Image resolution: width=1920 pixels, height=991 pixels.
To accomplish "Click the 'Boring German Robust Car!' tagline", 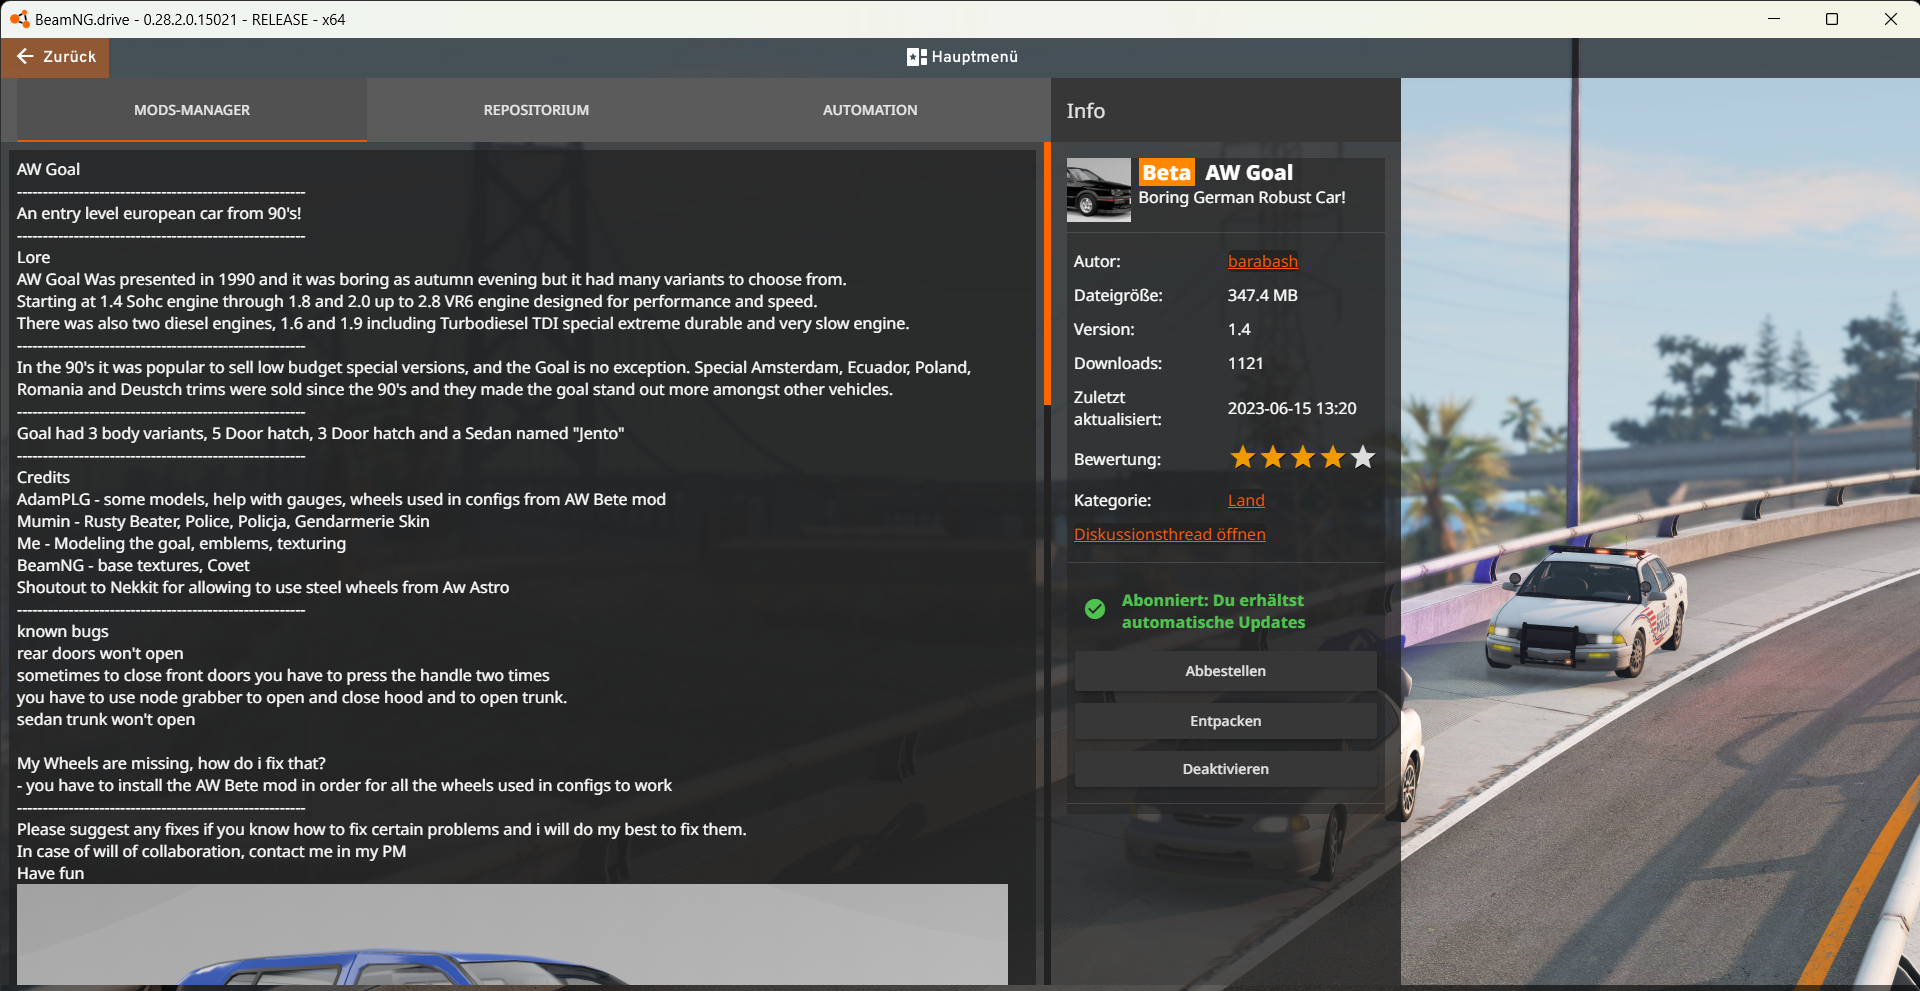I will [1242, 198].
